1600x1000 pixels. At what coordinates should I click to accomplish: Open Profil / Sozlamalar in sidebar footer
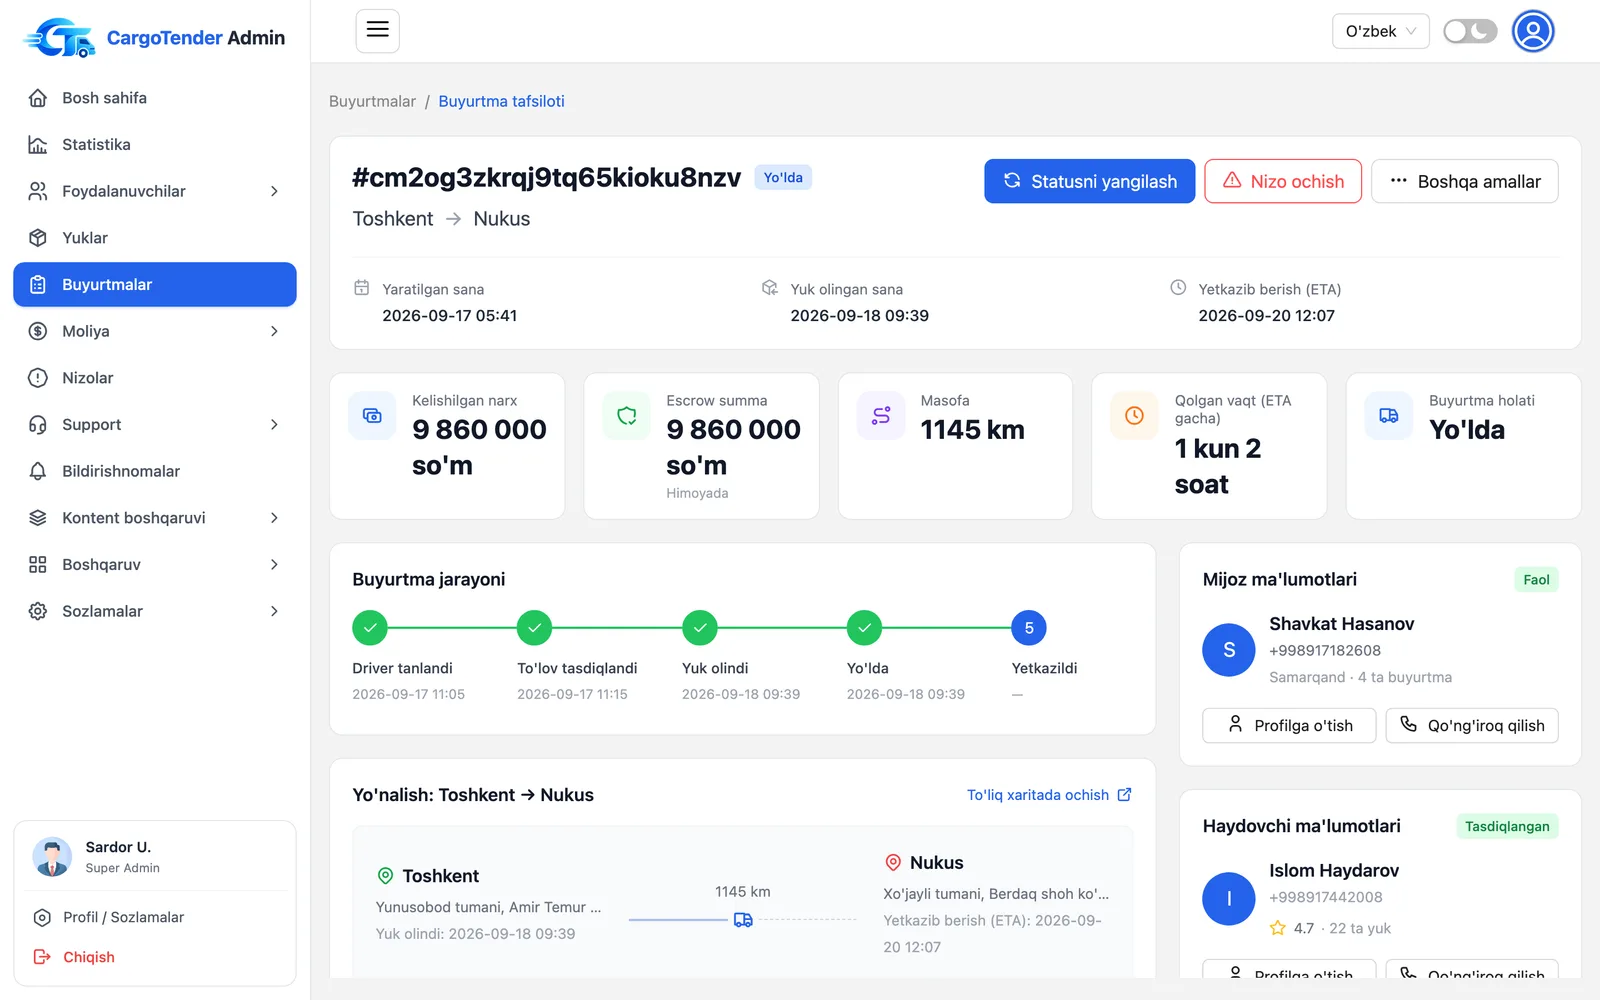[x=123, y=917]
